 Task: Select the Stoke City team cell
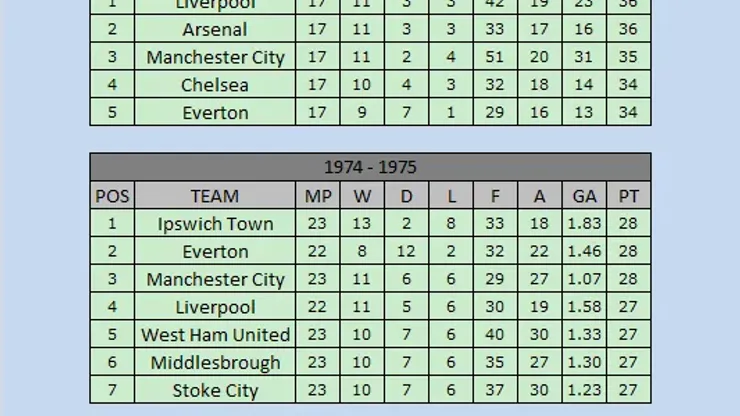pyautogui.click(x=215, y=391)
